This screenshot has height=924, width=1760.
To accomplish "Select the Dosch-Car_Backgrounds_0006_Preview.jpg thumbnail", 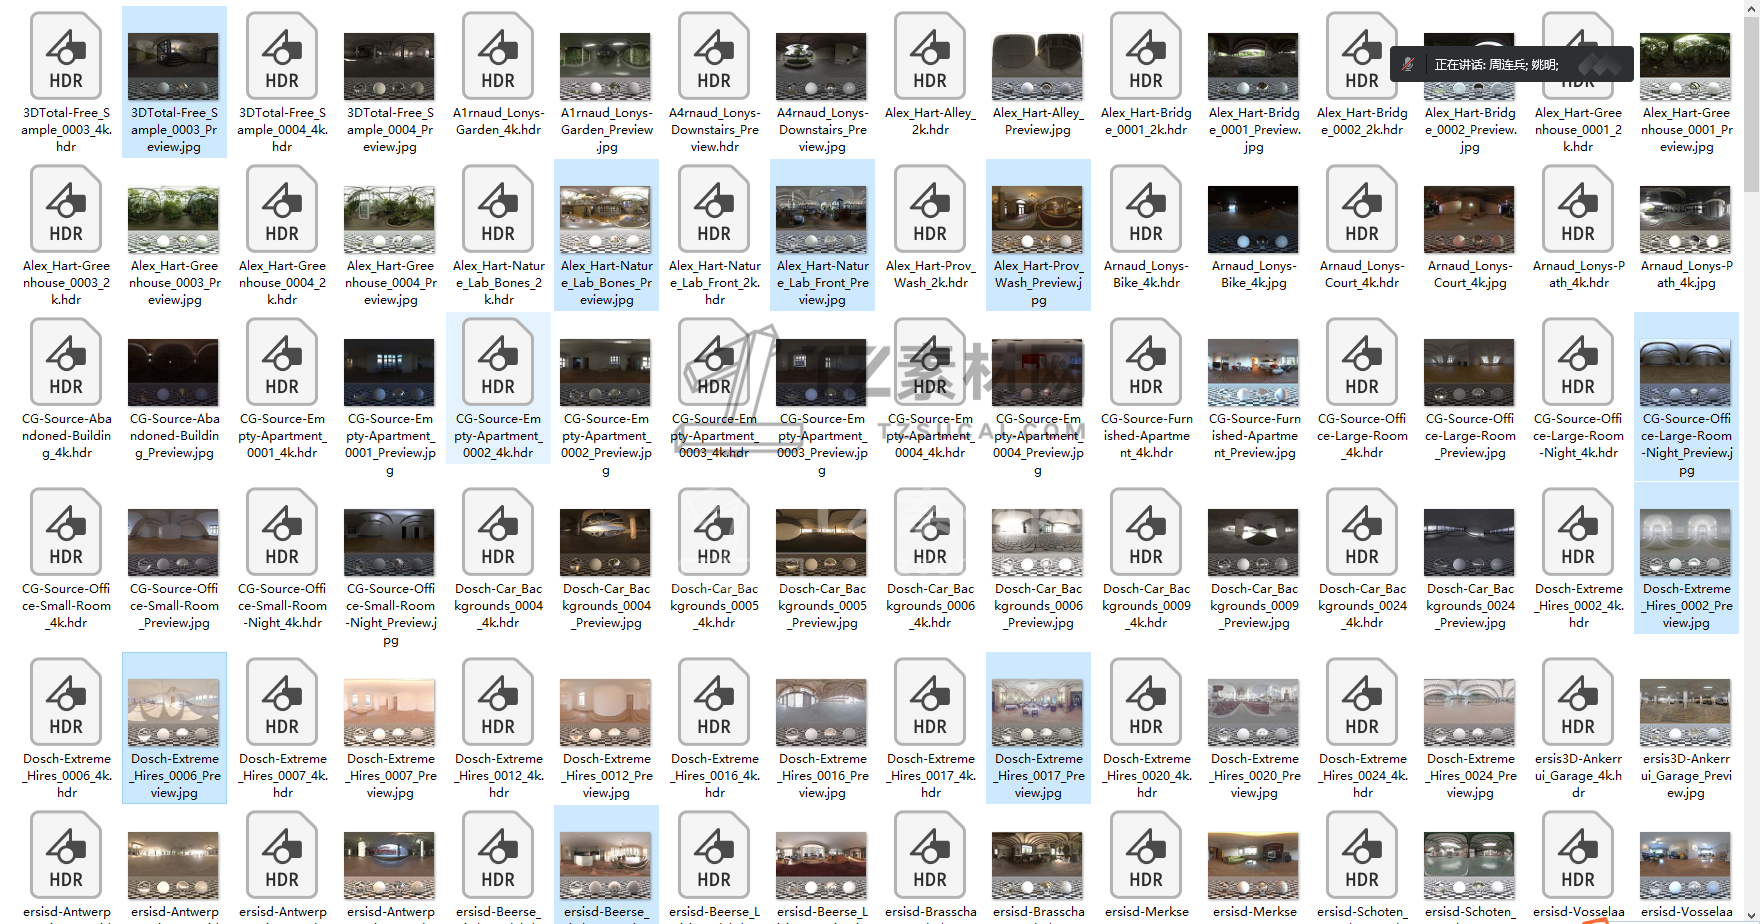I will point(1038,542).
